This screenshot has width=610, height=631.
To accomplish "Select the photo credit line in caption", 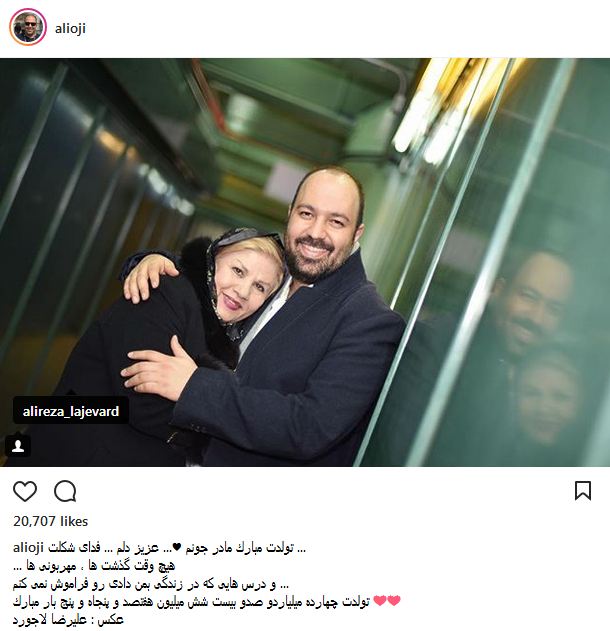I will 68,619.
